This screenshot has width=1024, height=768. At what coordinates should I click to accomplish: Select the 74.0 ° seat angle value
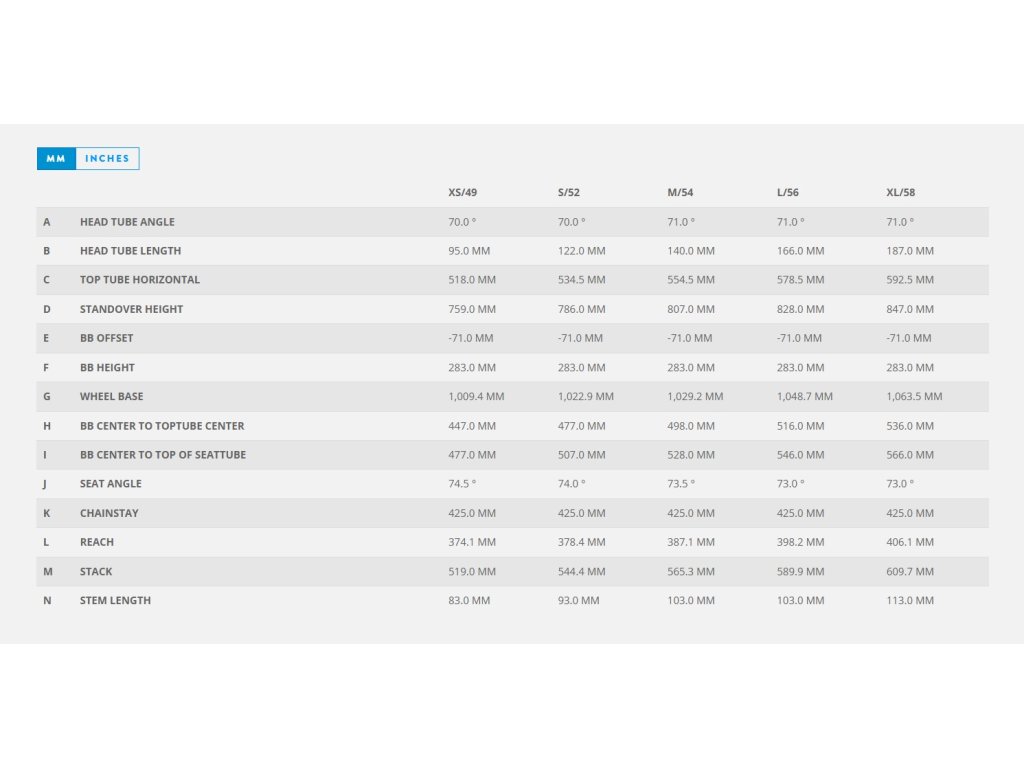(x=571, y=484)
